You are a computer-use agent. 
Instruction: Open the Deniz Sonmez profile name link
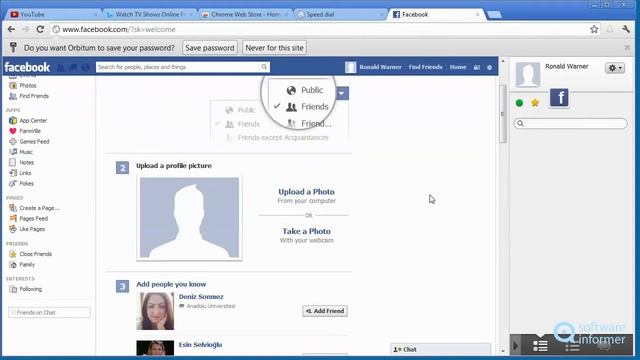201,297
